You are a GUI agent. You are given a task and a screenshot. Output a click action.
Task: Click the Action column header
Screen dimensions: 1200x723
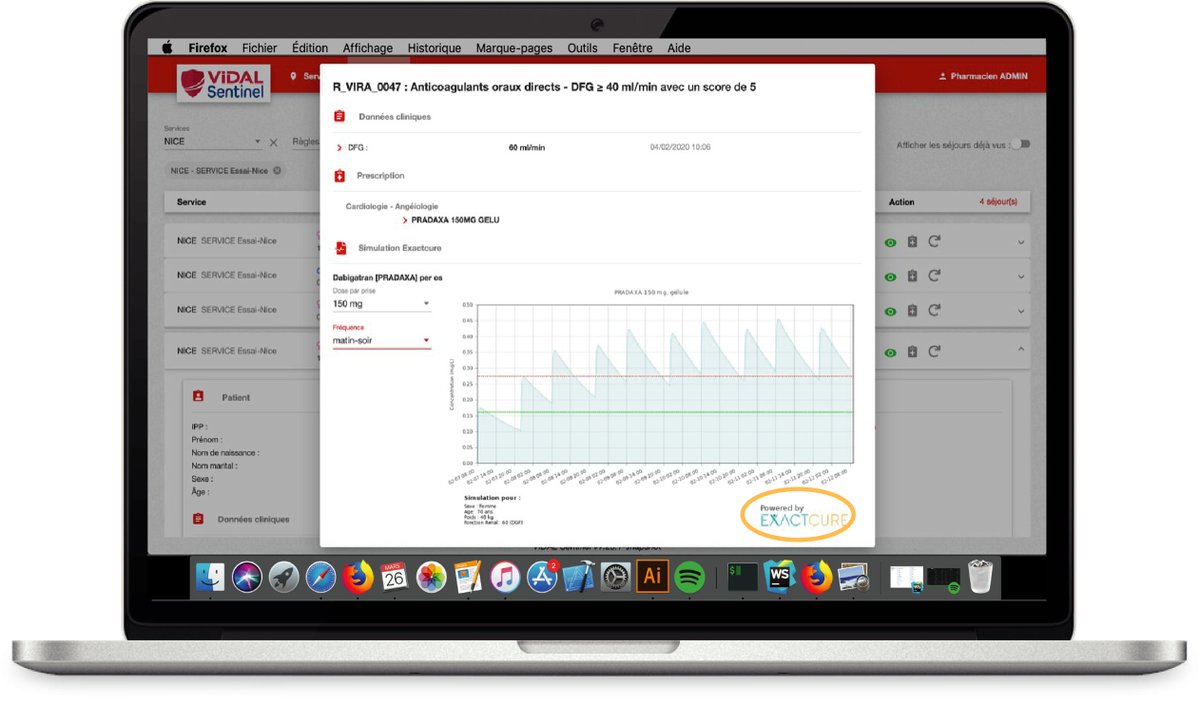(x=901, y=202)
